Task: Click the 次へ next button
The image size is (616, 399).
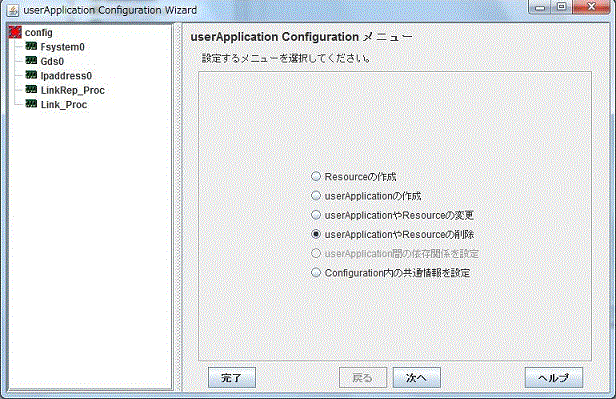Action: [x=416, y=377]
